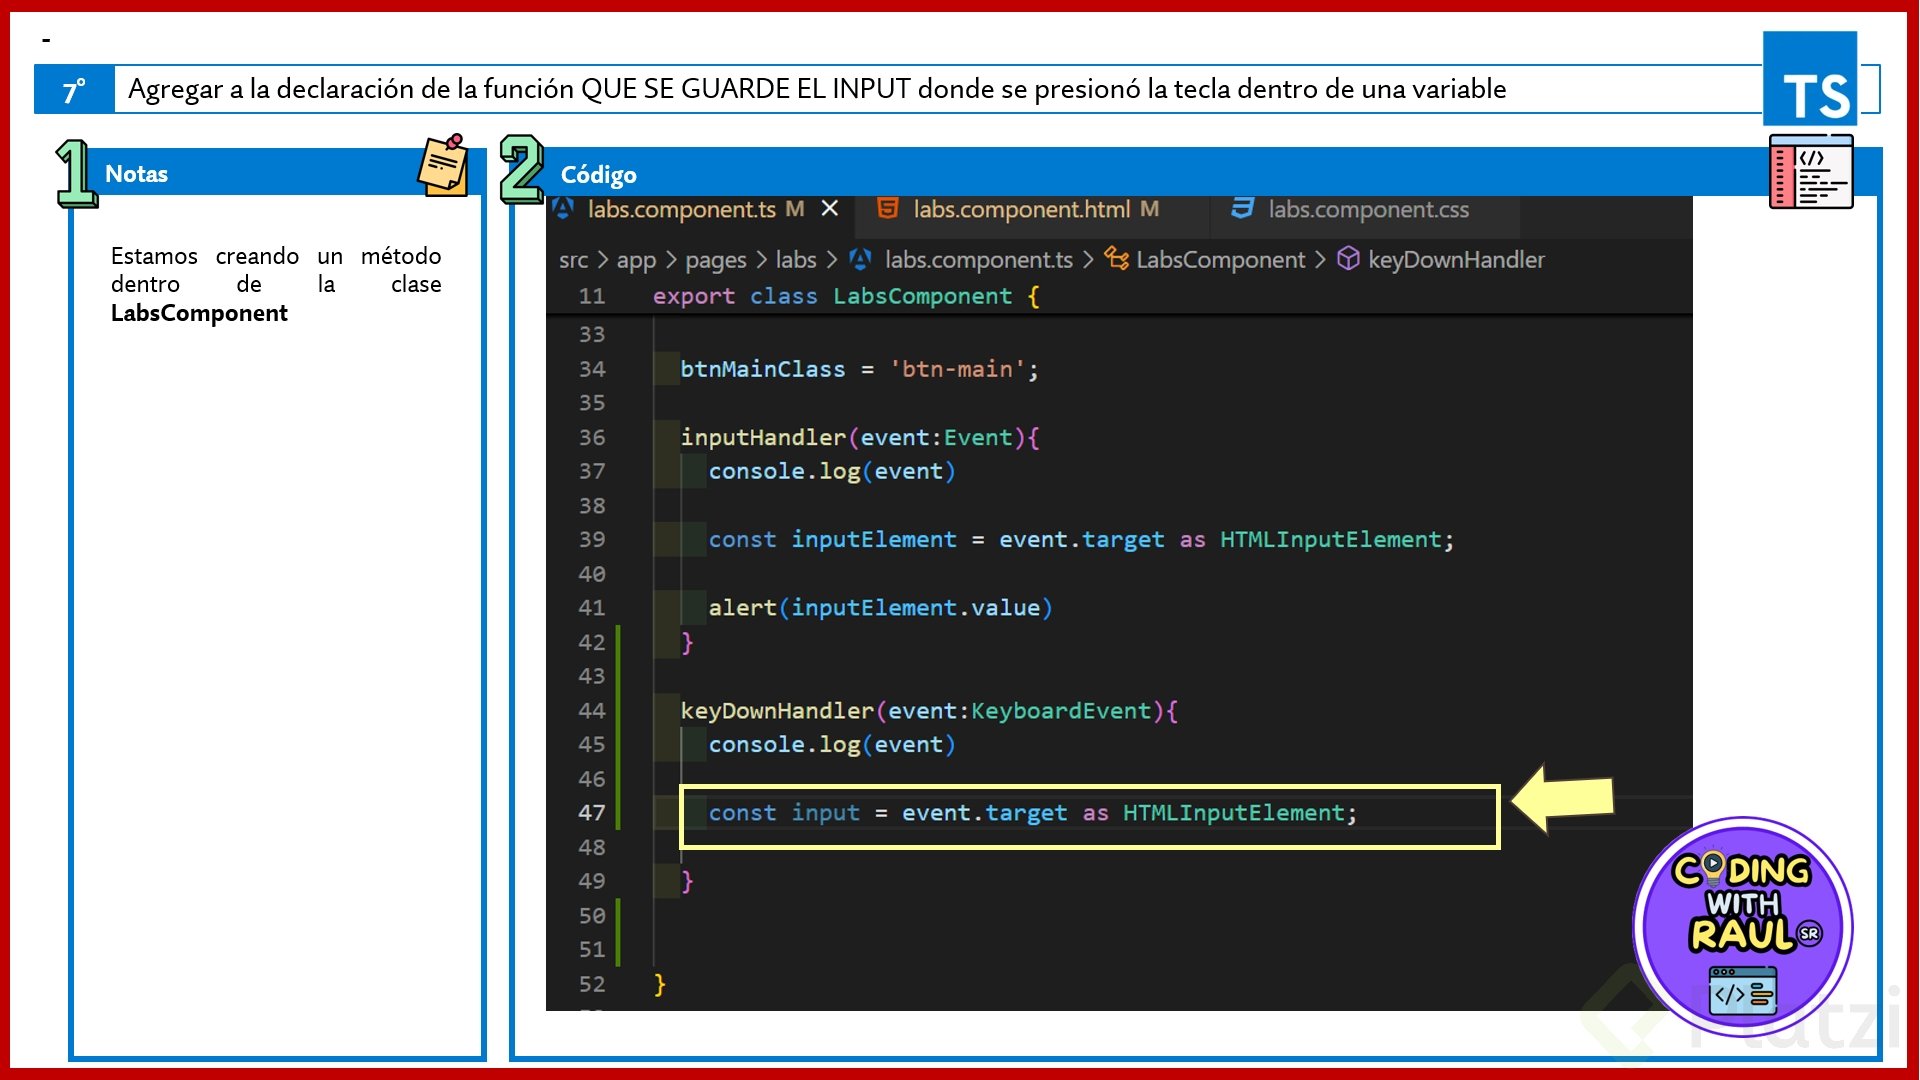This screenshot has width=1920, height=1080.
Task: Close the labs.component.ts tab
Action: point(829,208)
